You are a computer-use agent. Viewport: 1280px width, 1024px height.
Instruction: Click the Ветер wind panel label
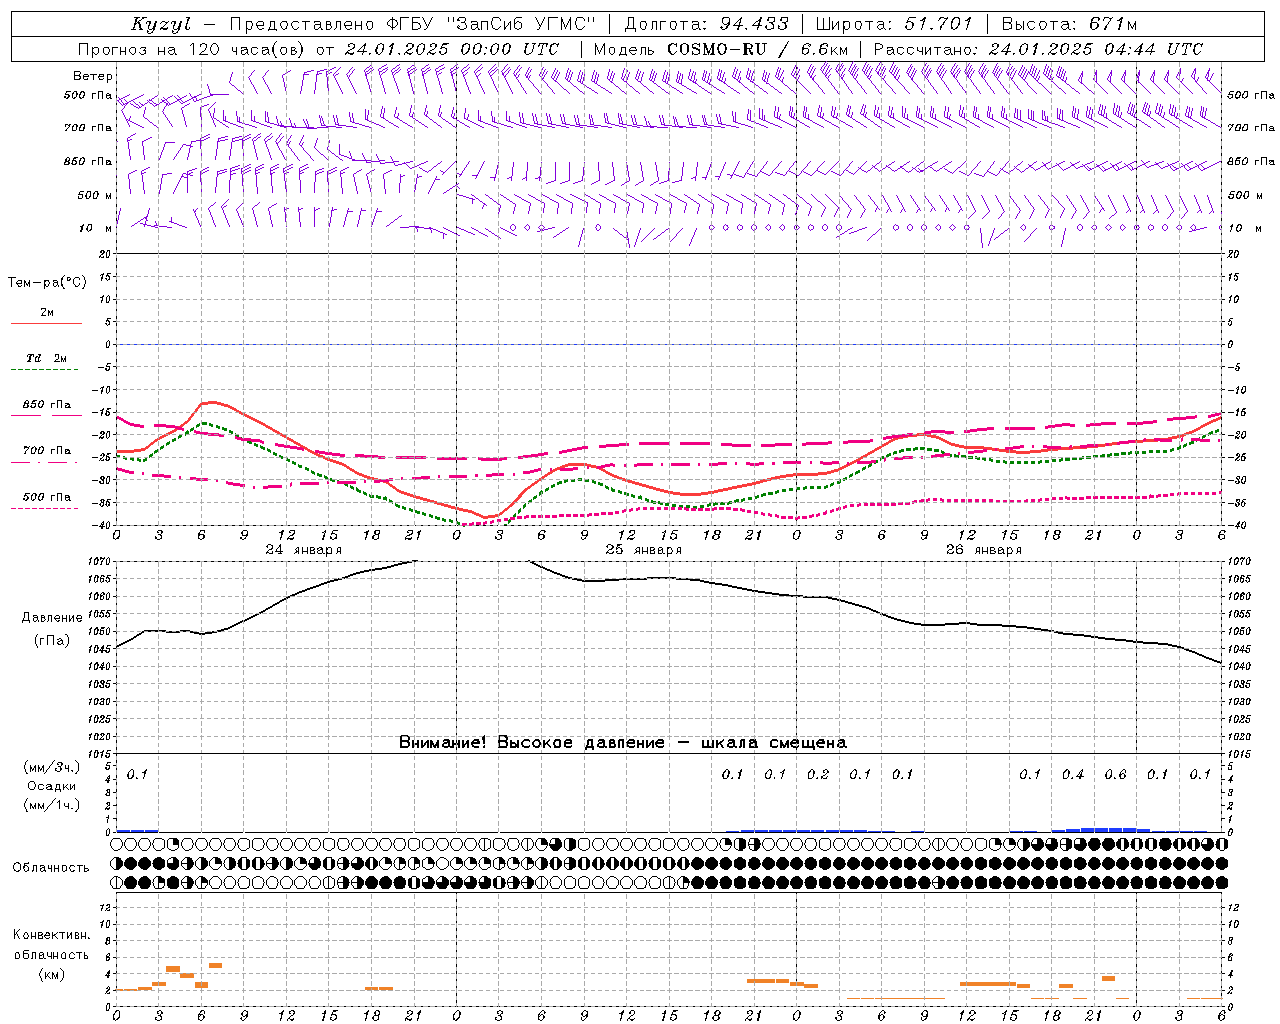click(x=93, y=76)
